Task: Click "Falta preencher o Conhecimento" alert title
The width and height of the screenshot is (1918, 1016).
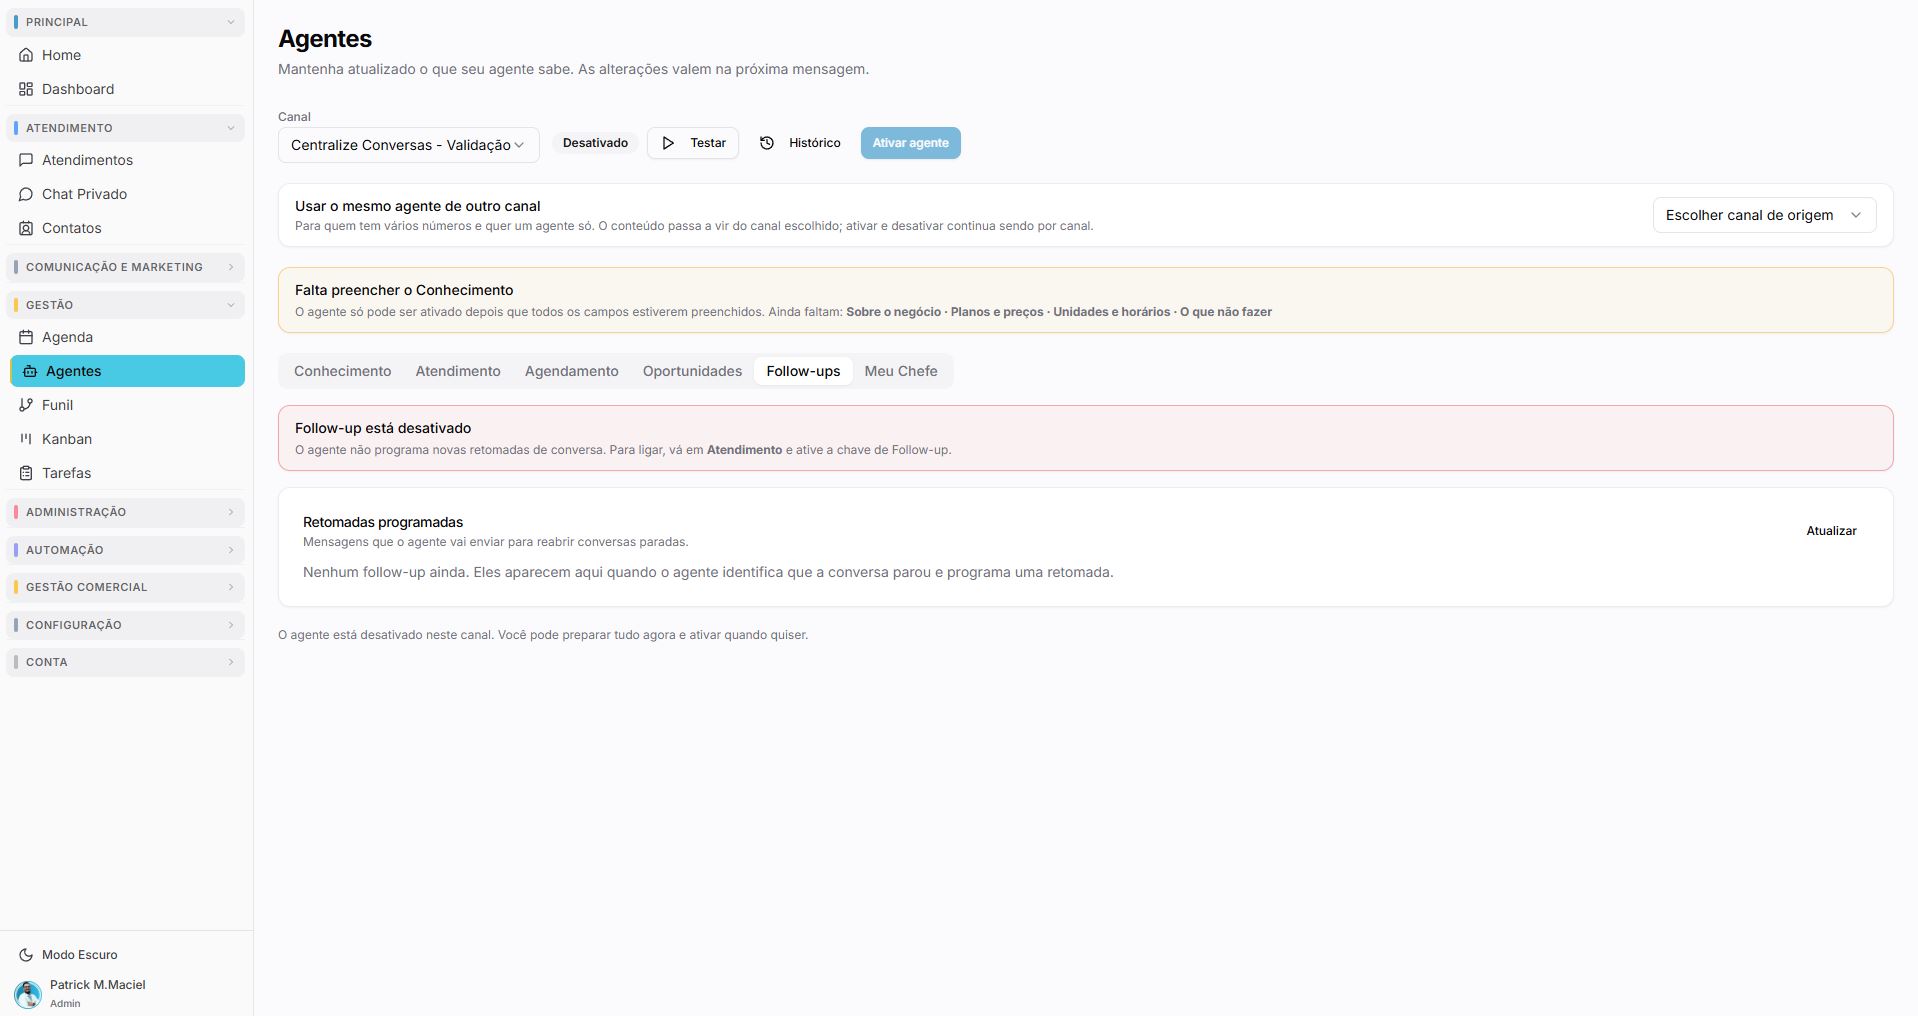Action: coord(404,290)
